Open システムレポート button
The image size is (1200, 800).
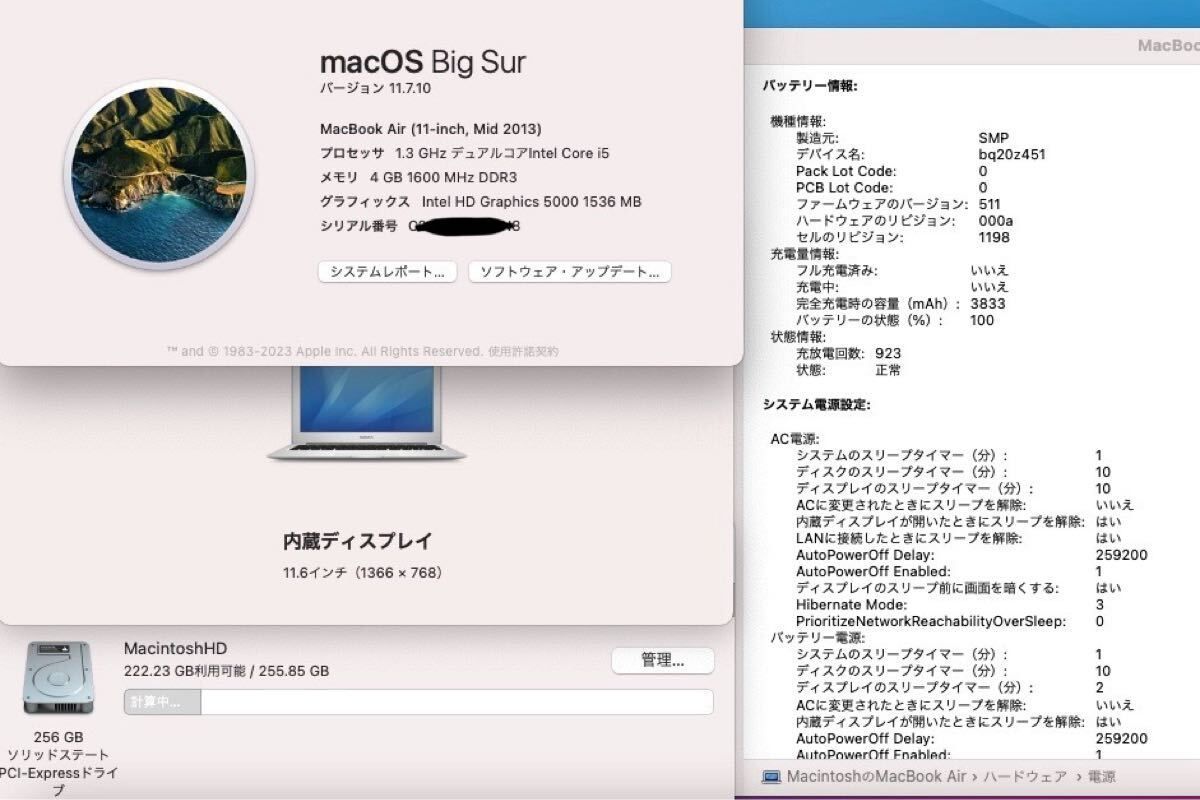[387, 272]
